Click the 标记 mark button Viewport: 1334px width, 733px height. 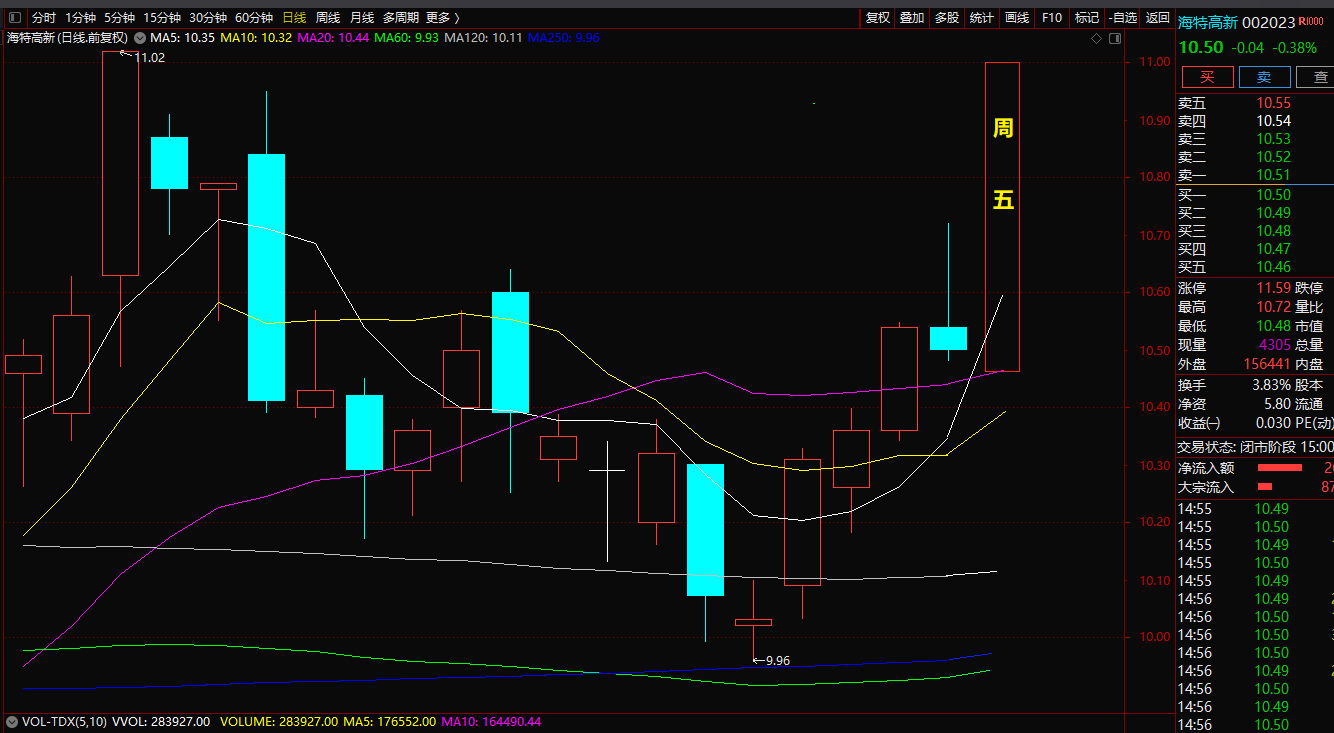tap(1086, 18)
